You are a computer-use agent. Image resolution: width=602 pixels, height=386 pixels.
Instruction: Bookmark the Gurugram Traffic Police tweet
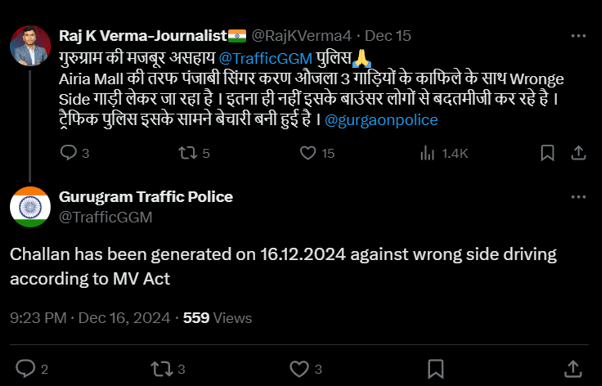click(436, 369)
